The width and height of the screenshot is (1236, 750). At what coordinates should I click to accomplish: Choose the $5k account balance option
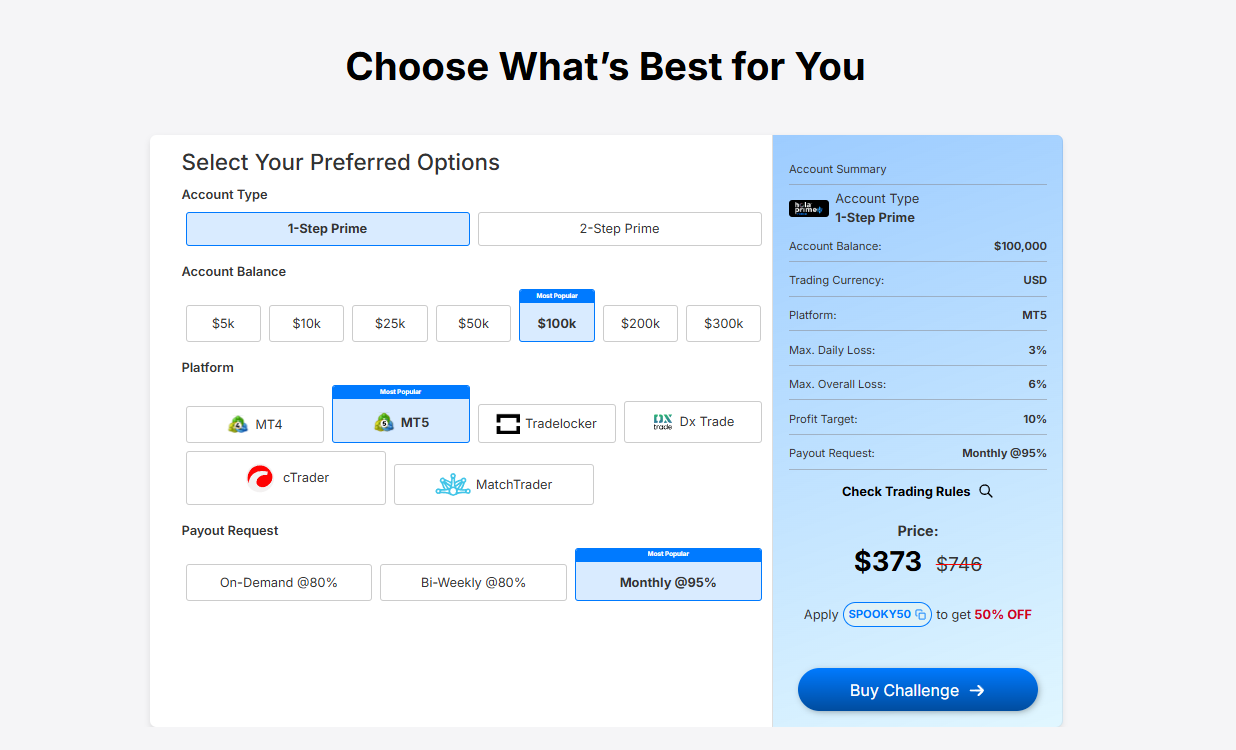[223, 324]
